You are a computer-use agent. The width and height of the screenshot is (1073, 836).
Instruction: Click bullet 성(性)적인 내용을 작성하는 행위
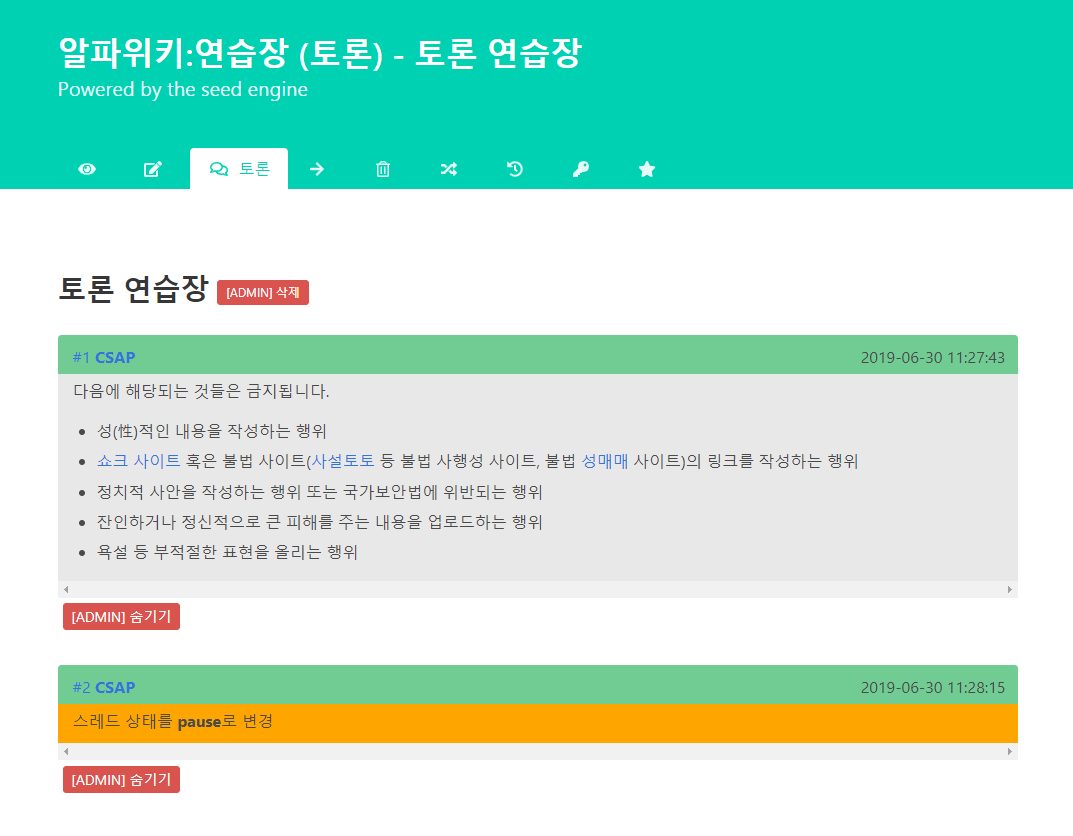click(211, 431)
